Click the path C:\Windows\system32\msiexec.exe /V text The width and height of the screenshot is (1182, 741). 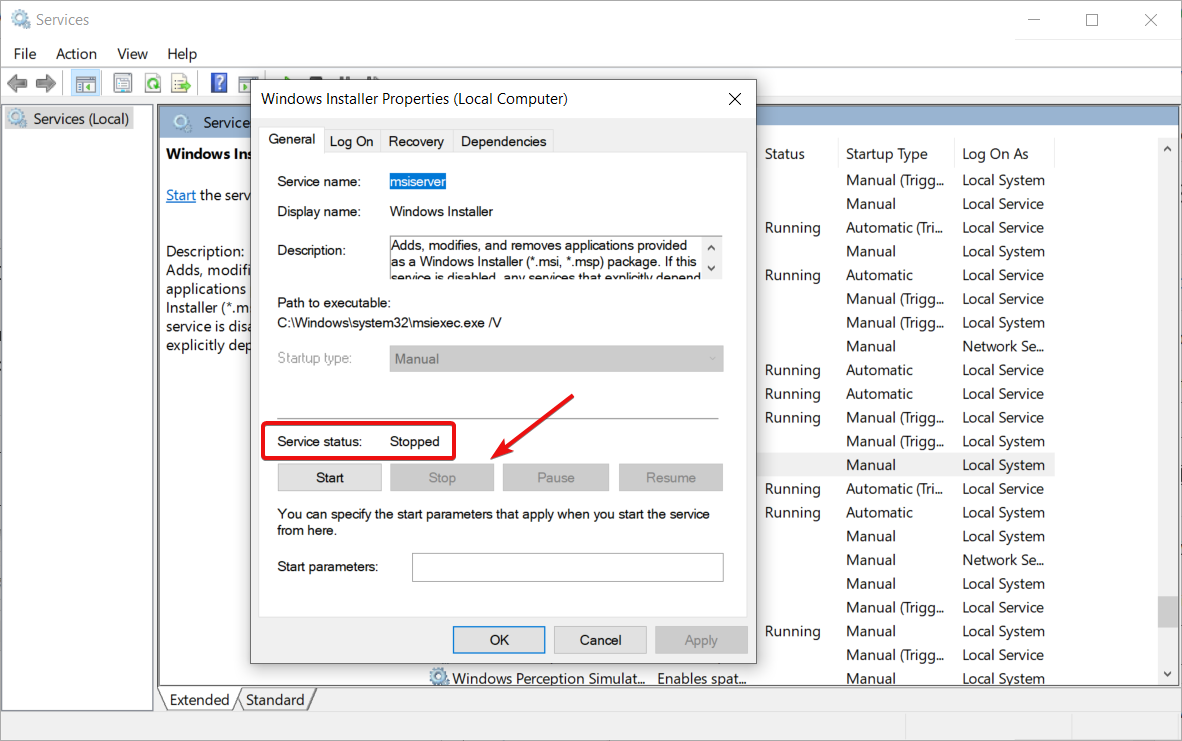(x=389, y=323)
